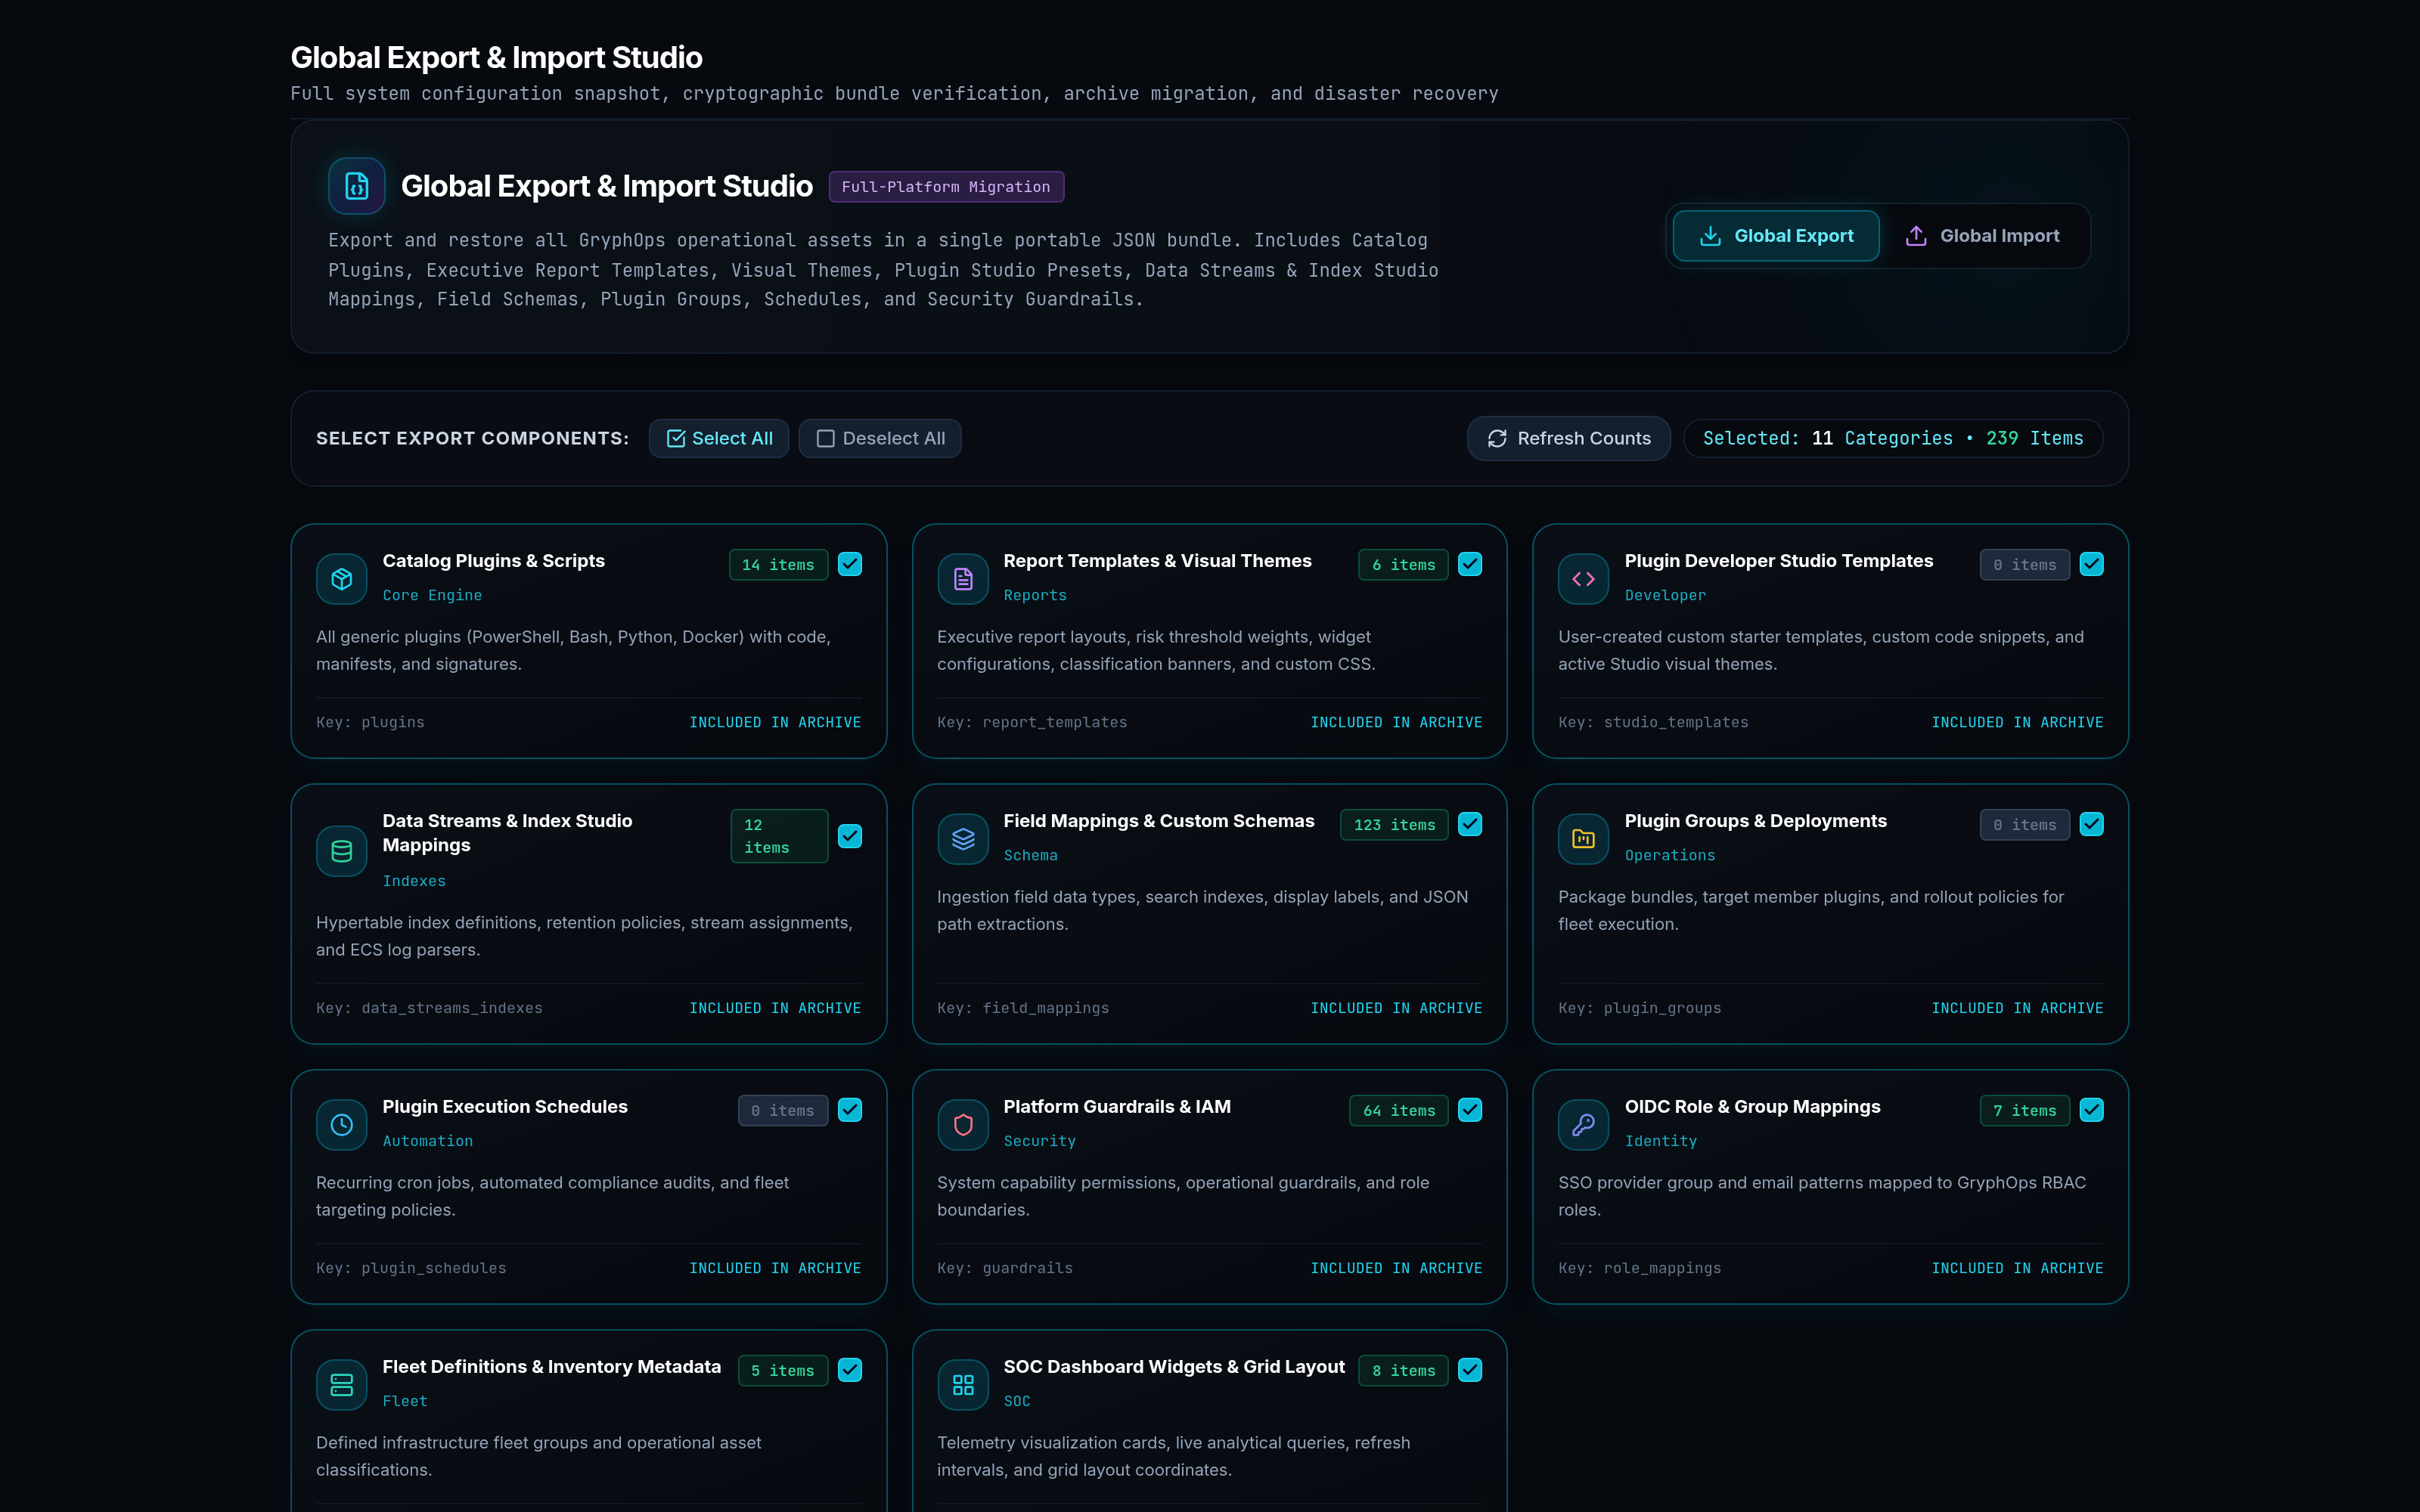Click the Data Streams database icon
Screen dimensions: 2420x1512
[x=341, y=851]
